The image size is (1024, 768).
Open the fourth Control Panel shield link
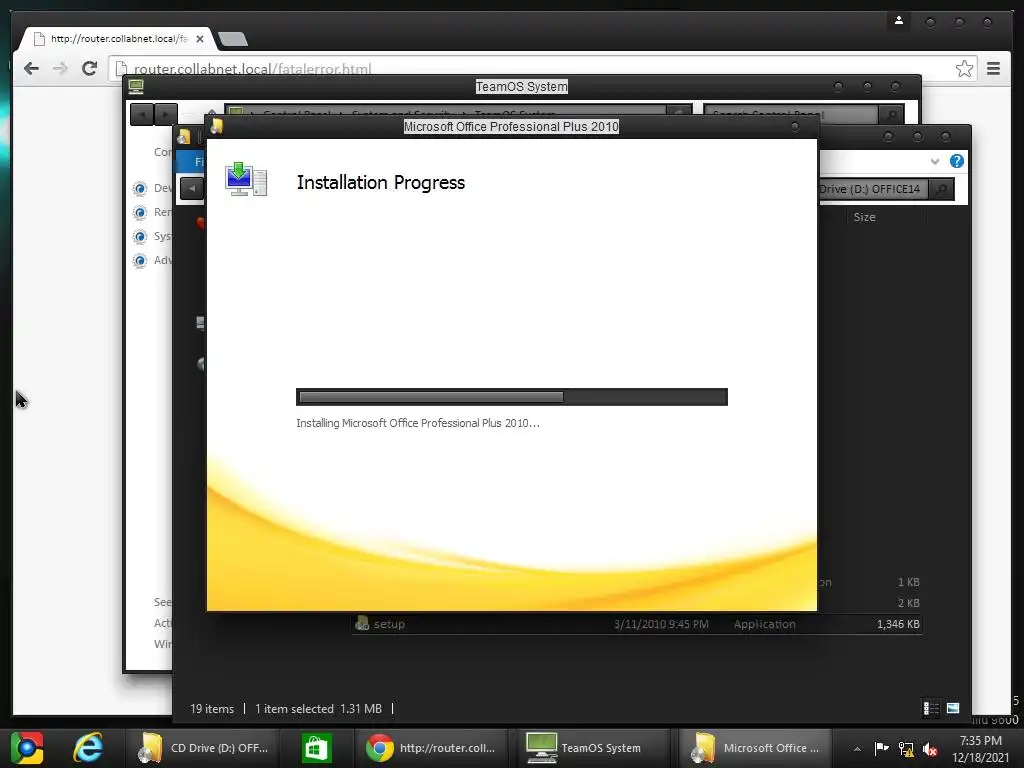click(140, 261)
